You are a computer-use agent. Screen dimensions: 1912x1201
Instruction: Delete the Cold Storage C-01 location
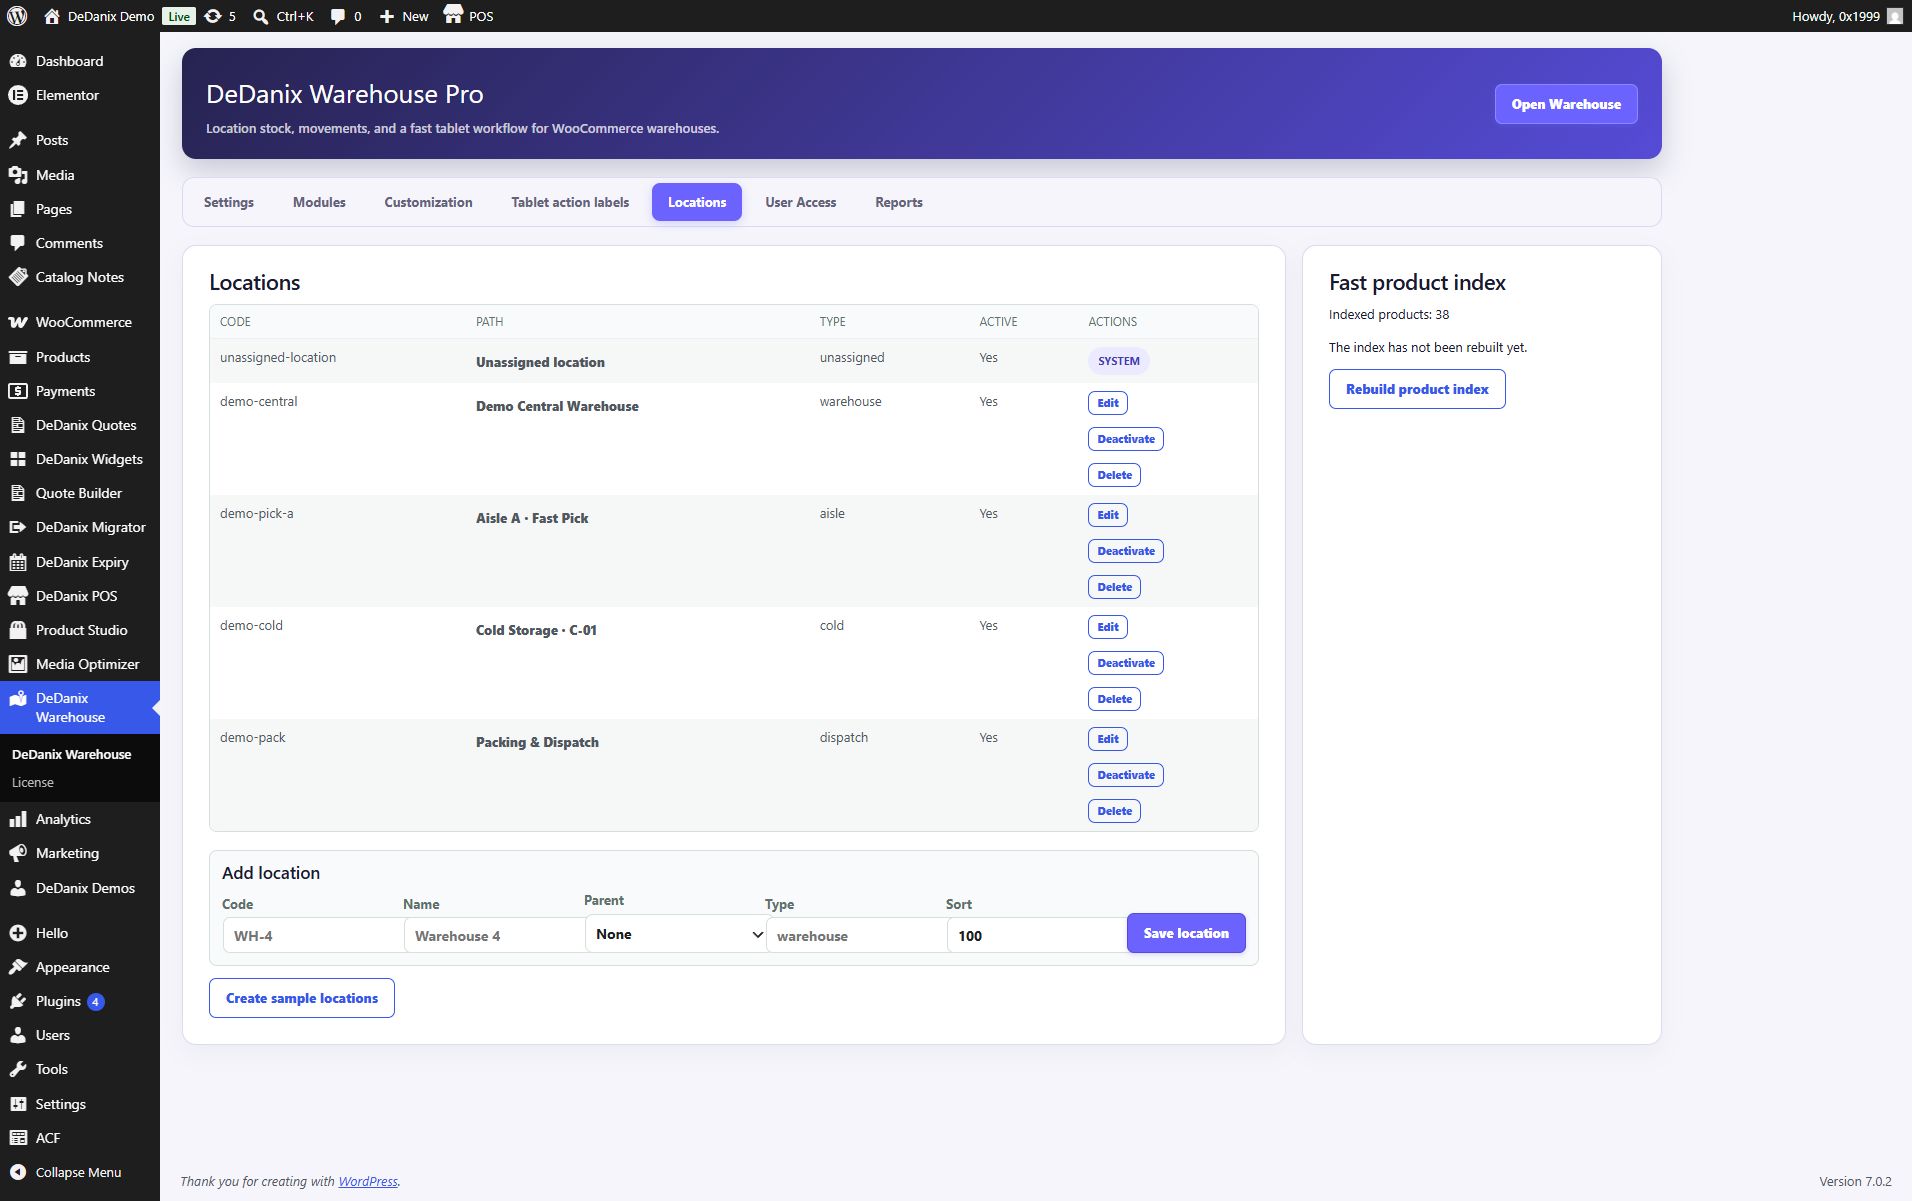(x=1114, y=699)
